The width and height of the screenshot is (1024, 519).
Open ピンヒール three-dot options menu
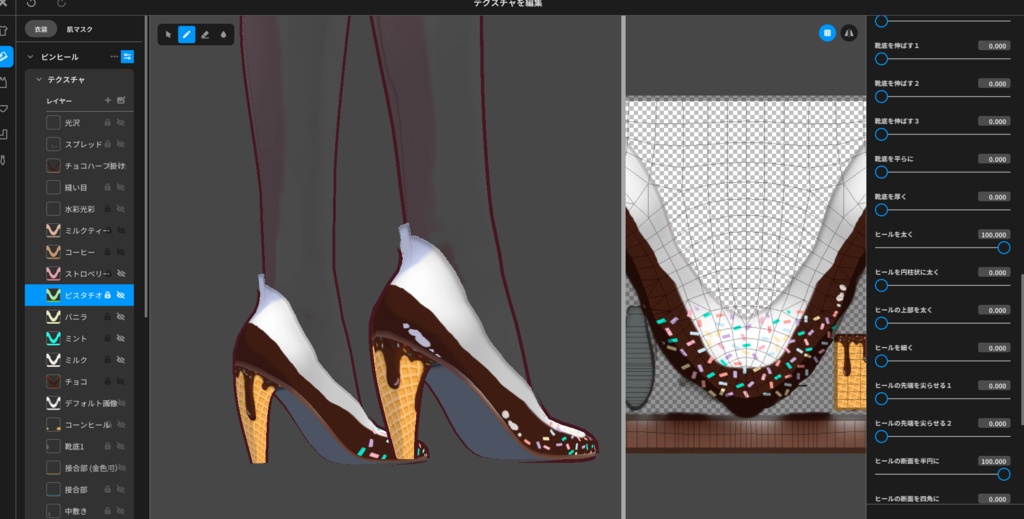(x=114, y=57)
